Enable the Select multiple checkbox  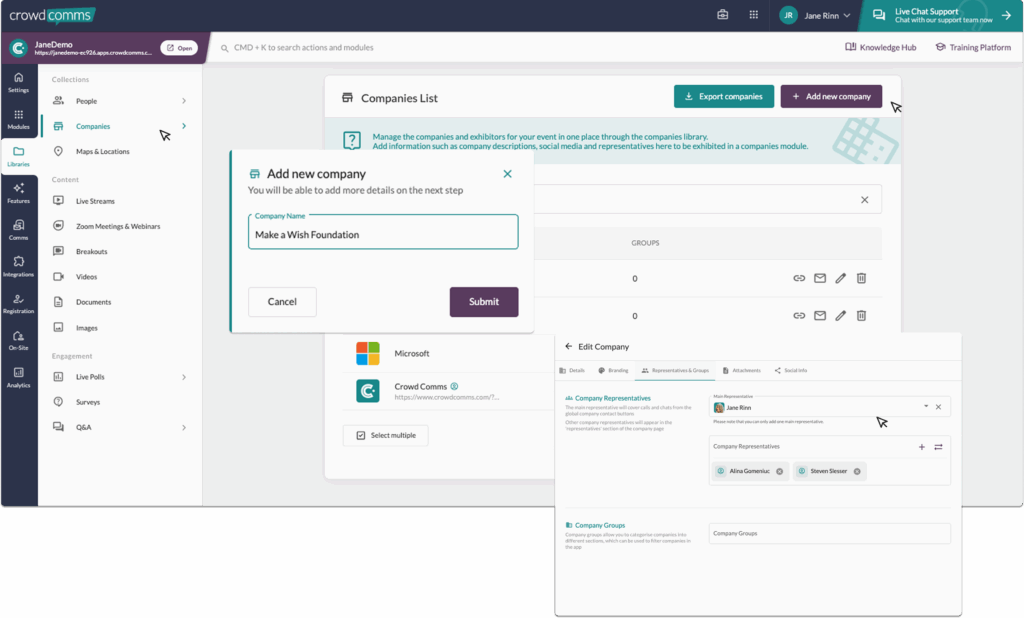tap(361, 435)
